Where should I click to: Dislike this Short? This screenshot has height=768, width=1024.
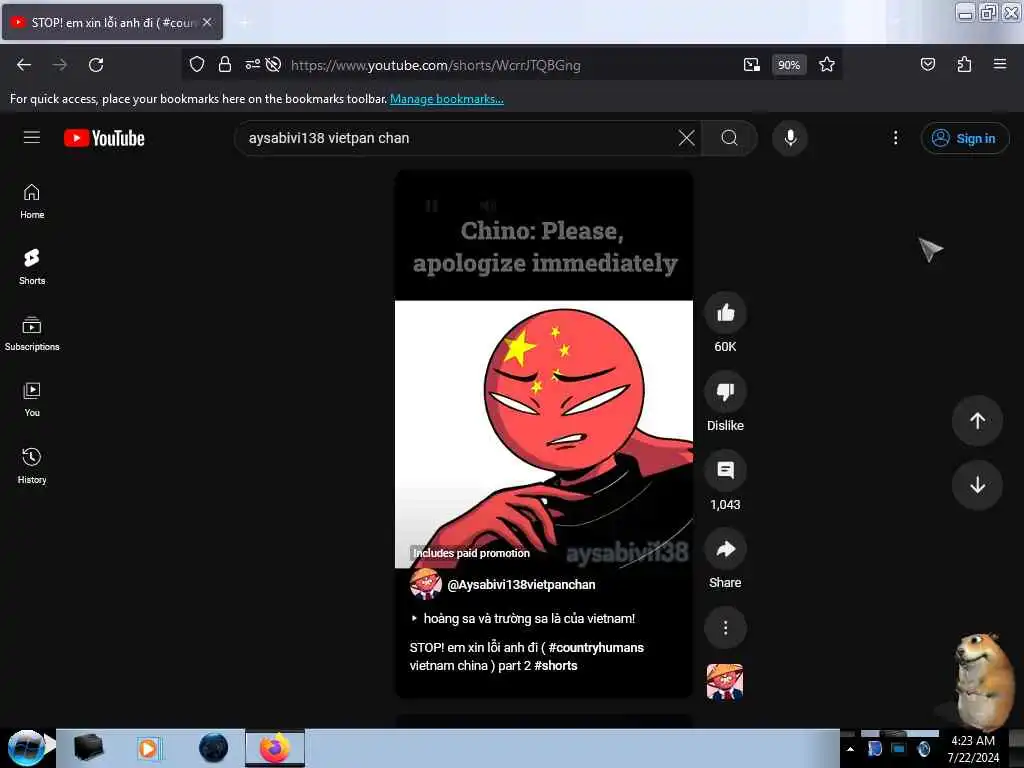click(x=725, y=392)
